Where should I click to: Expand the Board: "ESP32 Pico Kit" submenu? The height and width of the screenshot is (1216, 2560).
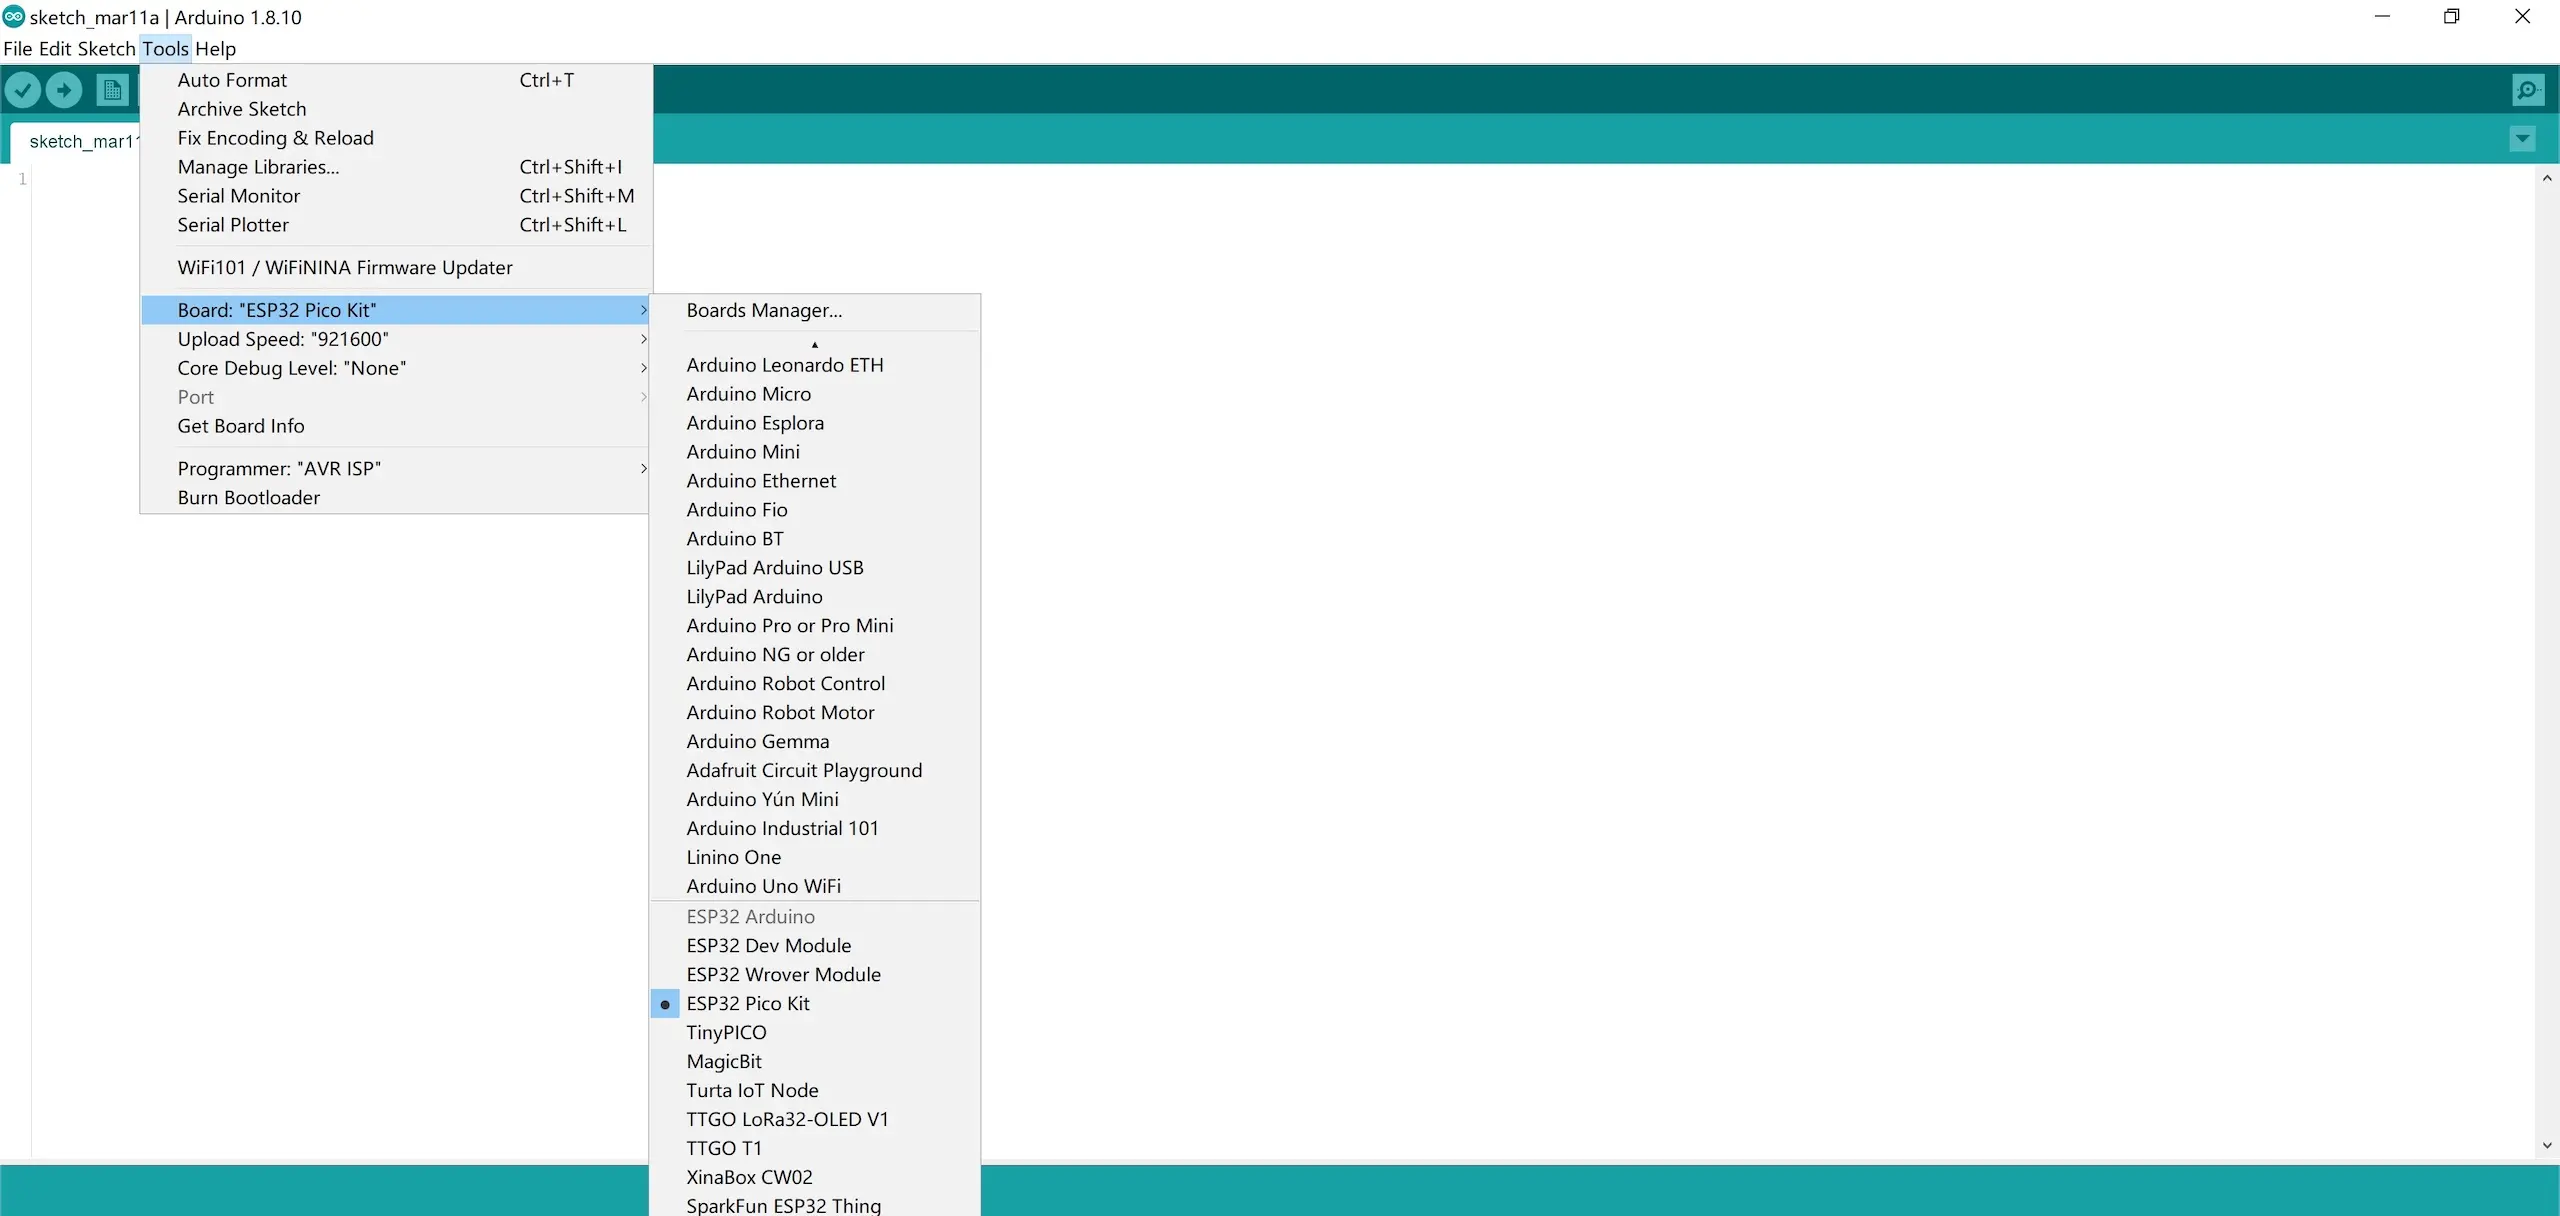coord(396,310)
